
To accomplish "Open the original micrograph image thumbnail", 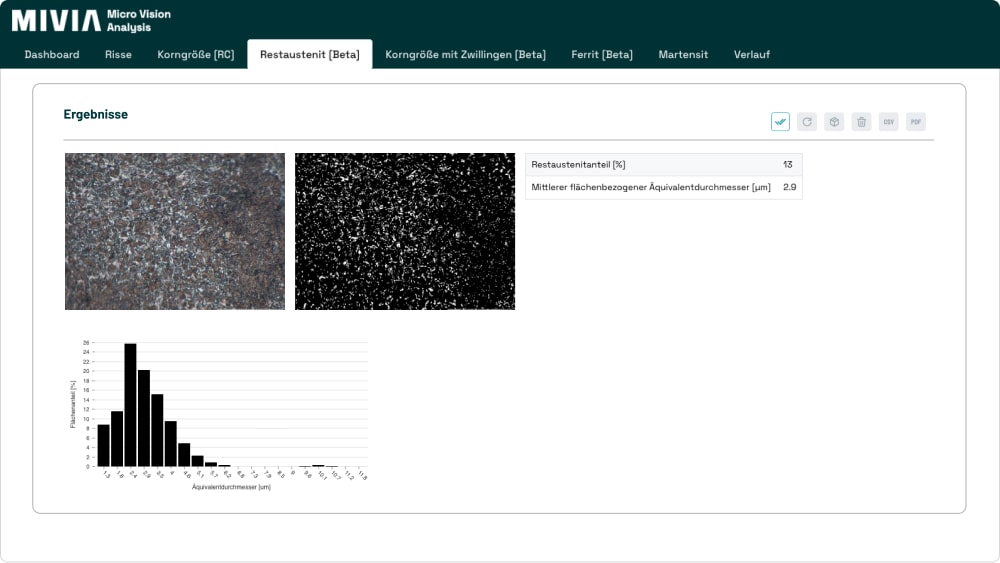I will pos(175,231).
